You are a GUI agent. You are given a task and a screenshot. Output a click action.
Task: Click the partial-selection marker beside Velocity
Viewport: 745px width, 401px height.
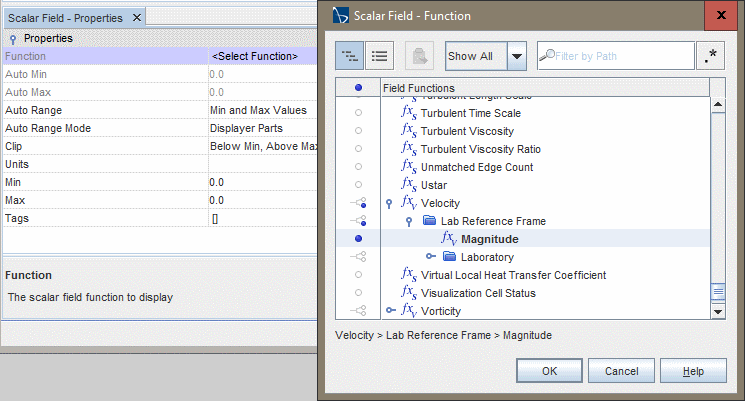[x=359, y=203]
